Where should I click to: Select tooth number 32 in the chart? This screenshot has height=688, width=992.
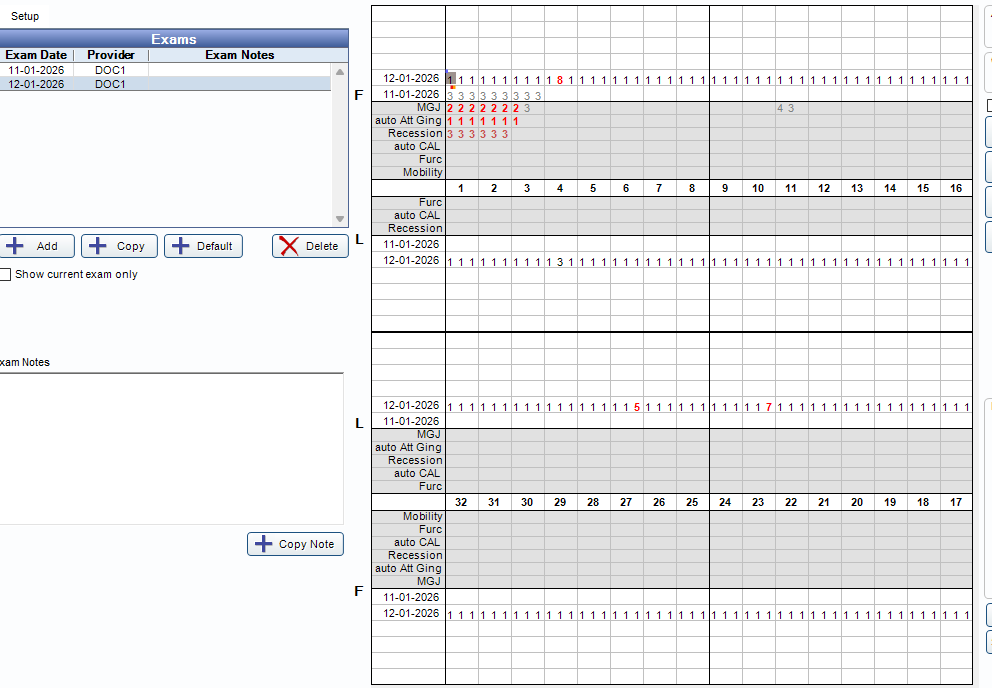pos(461,502)
